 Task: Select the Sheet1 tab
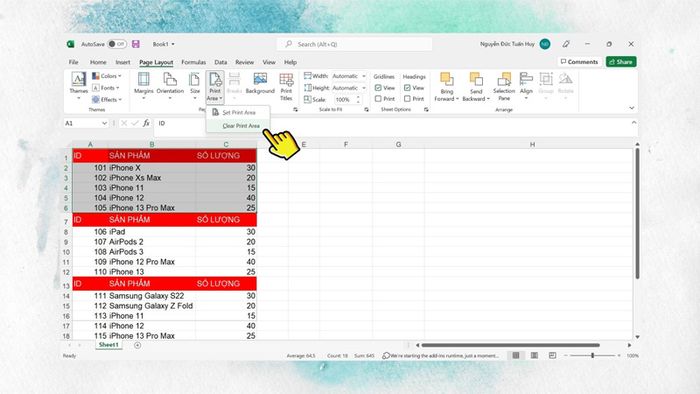[x=108, y=345]
